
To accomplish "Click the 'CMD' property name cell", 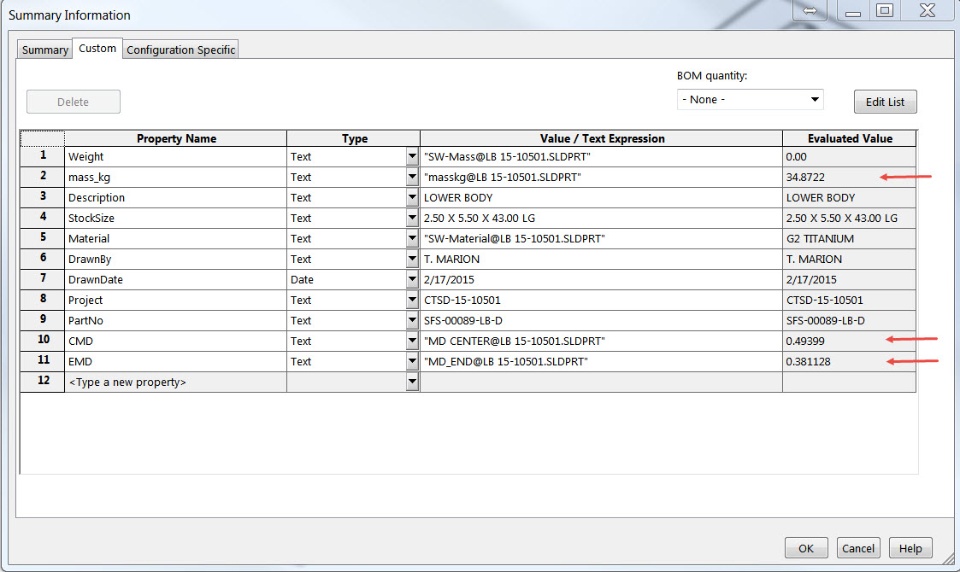I will 175,341.
